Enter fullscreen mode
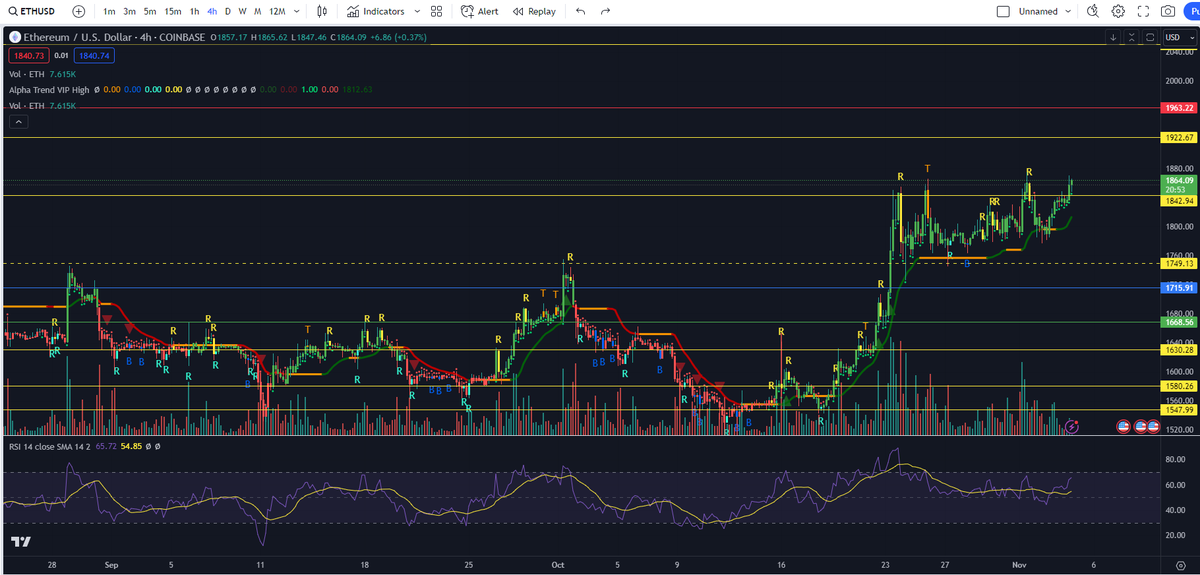Screen dimensions: 1200x575 [x=1143, y=11]
